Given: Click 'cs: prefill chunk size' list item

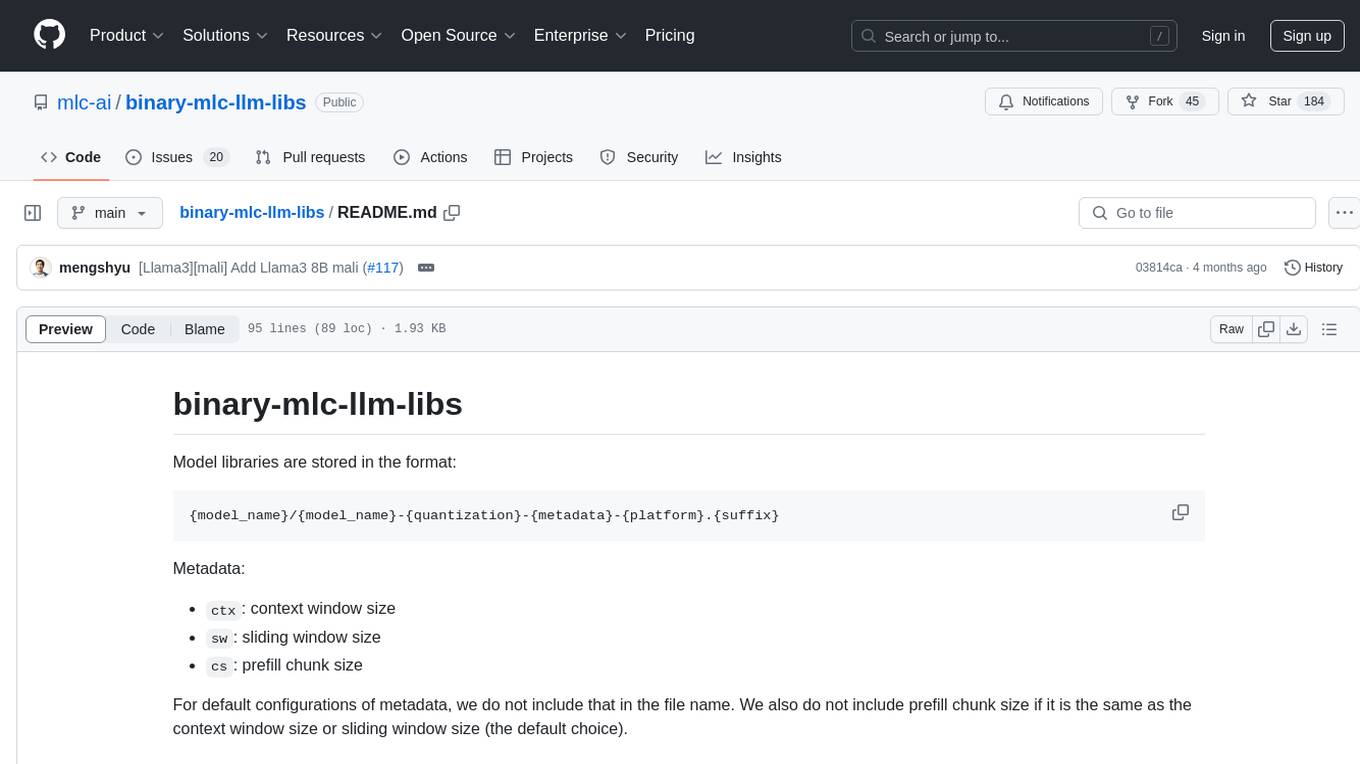Looking at the screenshot, I should pos(284,665).
